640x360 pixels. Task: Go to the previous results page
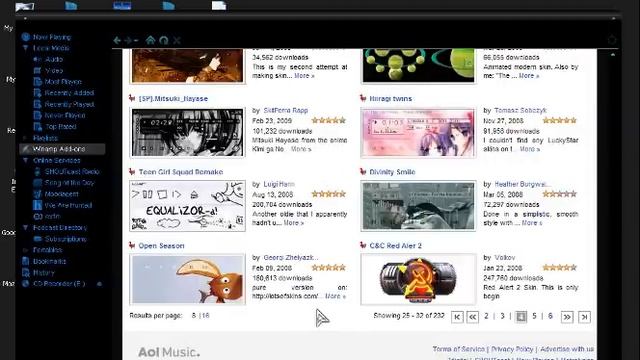tap(473, 317)
